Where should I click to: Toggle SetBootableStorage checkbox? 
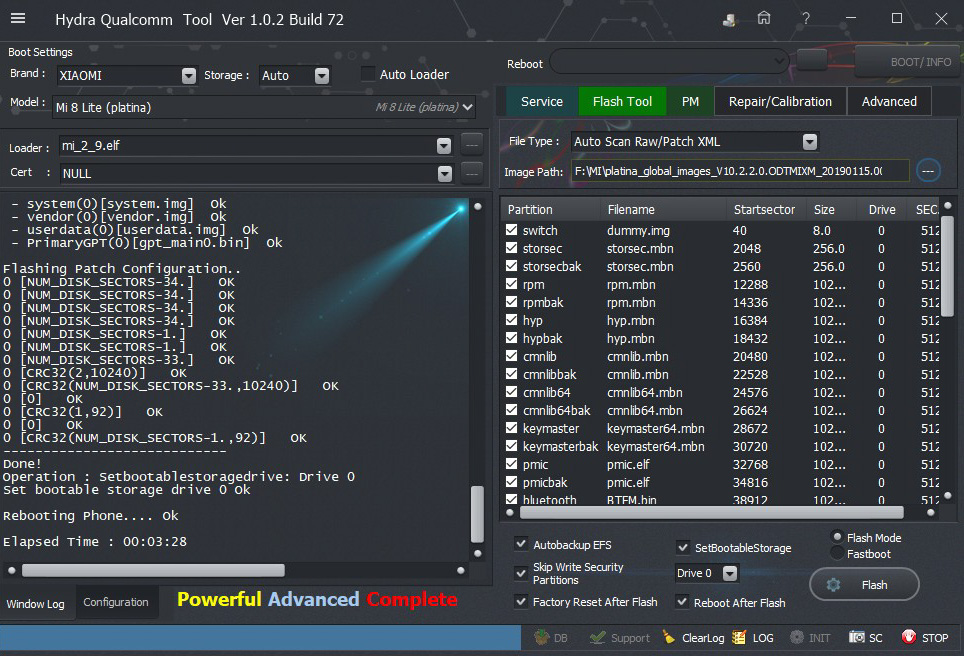682,547
